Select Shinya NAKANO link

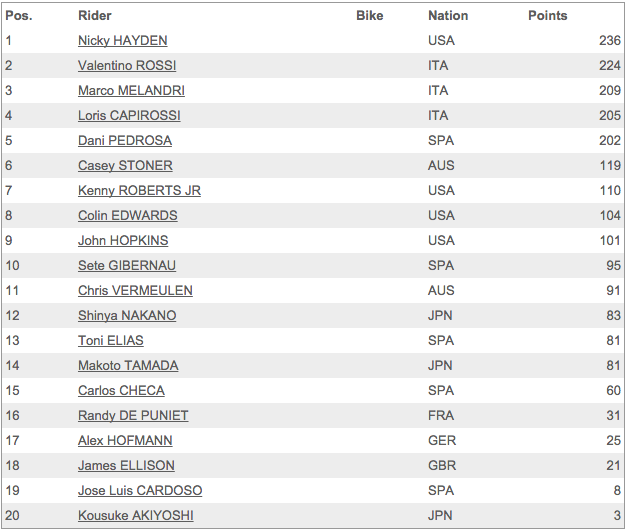[127, 316]
